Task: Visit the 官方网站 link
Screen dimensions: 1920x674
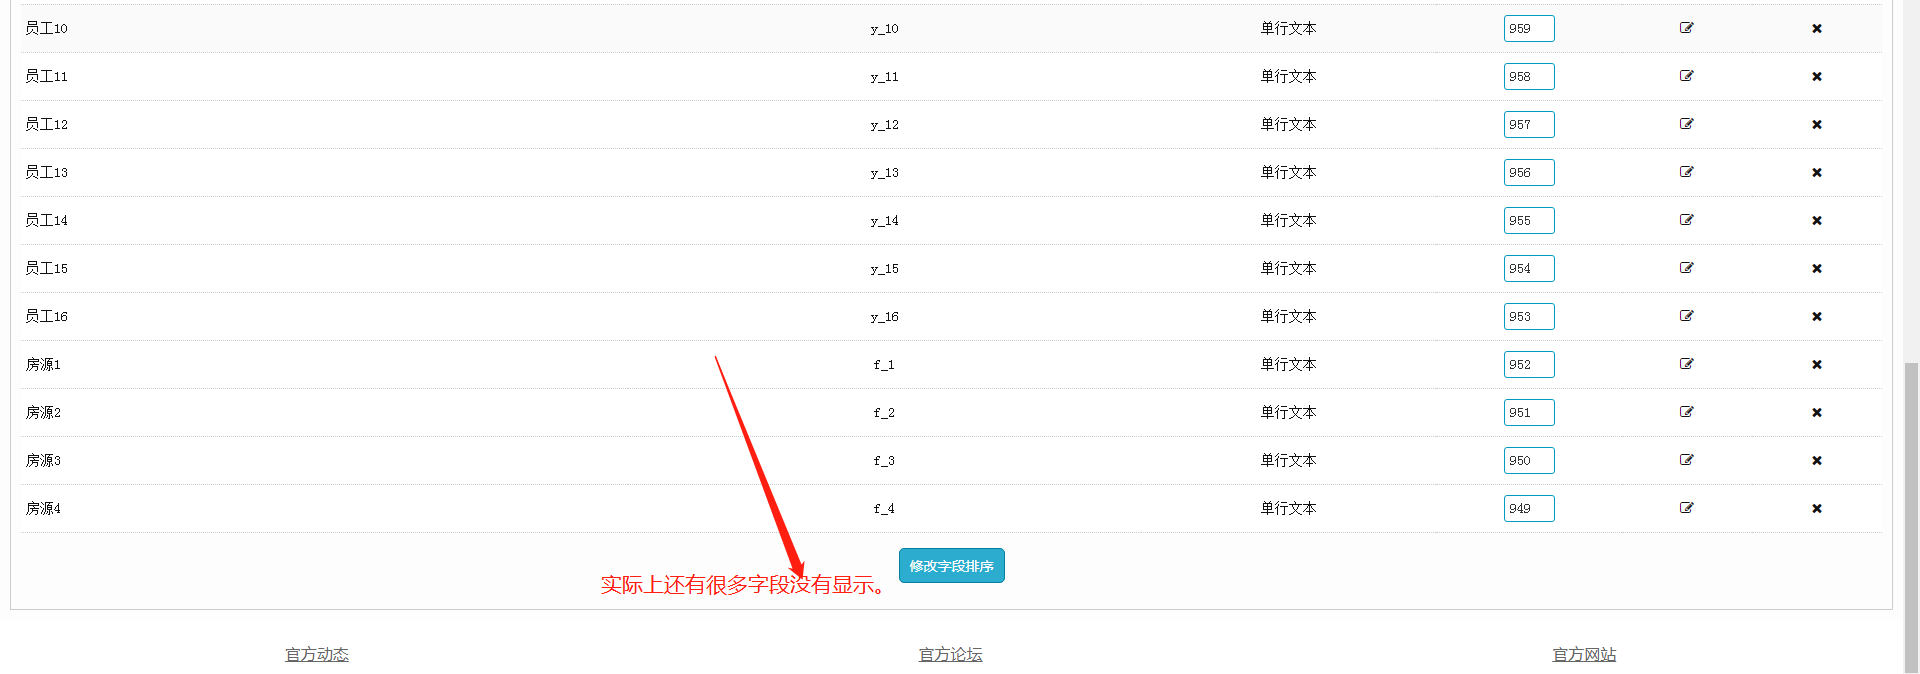Action: (1583, 655)
